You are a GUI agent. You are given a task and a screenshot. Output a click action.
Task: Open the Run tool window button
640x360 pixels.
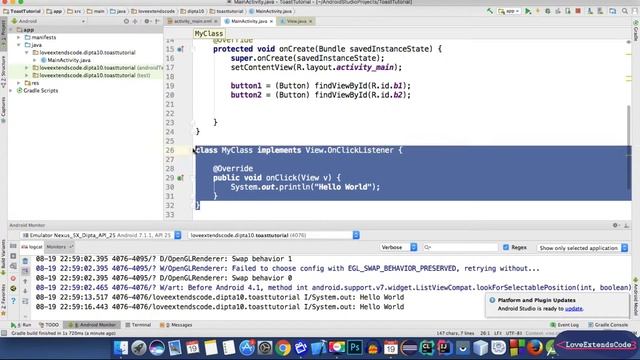(21, 325)
